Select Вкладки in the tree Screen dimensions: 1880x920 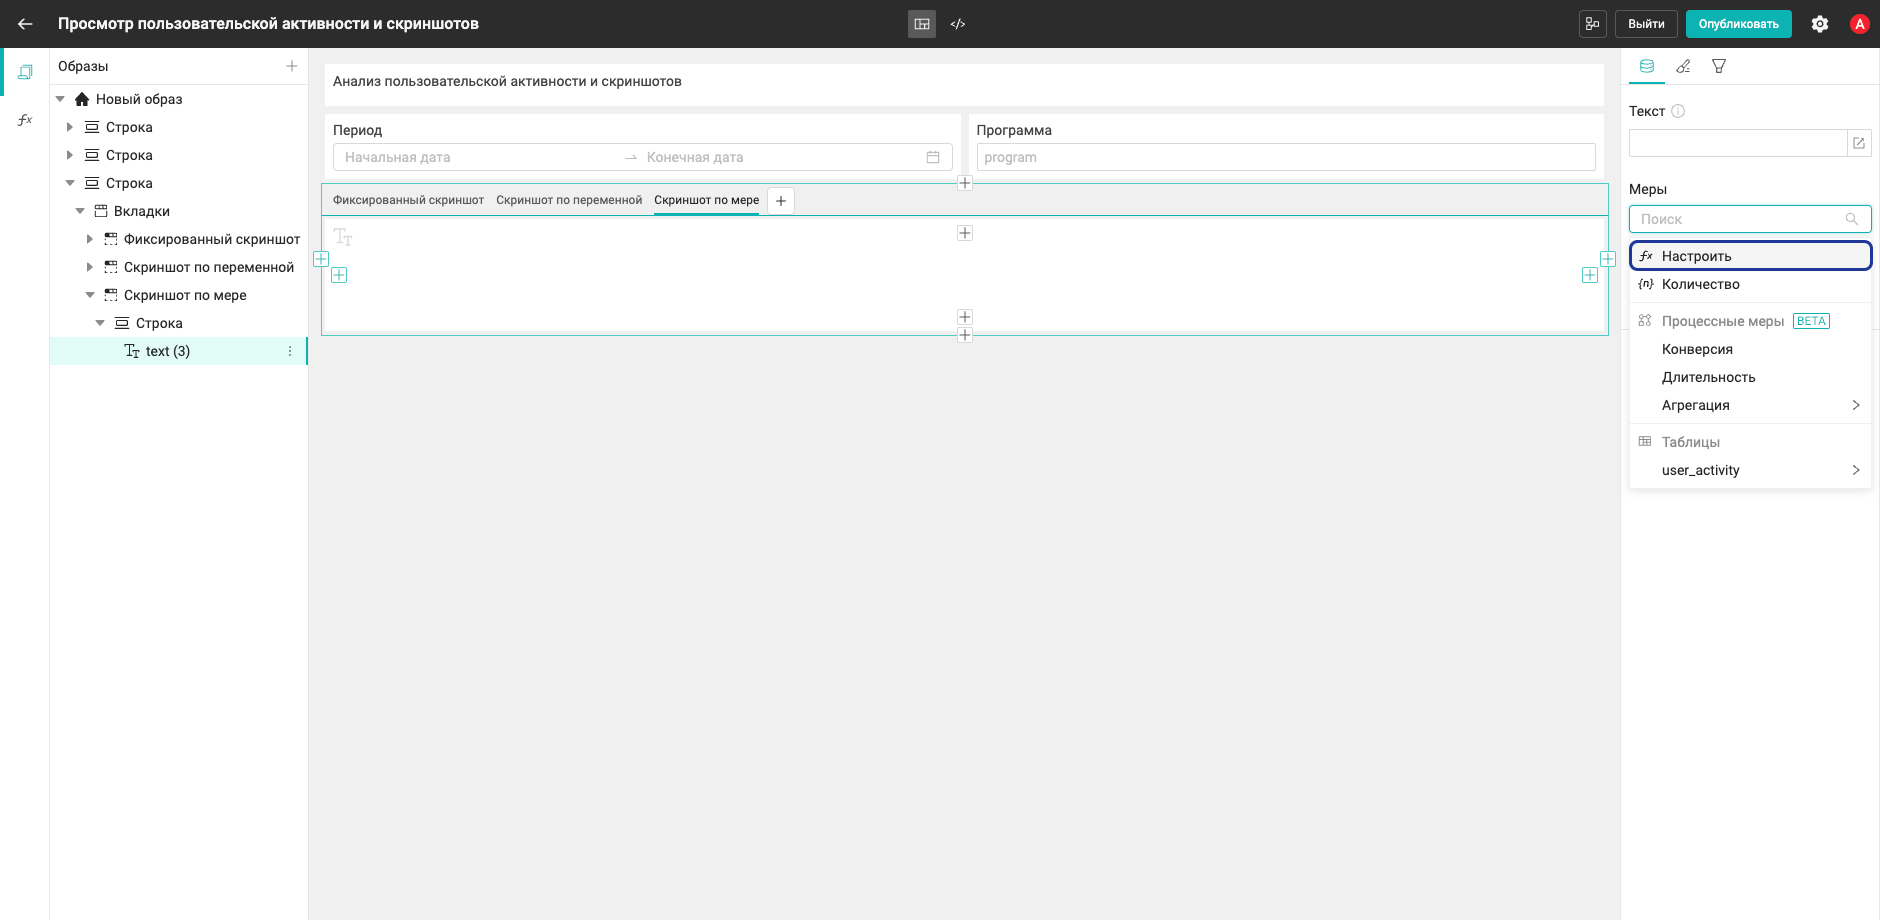click(x=142, y=211)
